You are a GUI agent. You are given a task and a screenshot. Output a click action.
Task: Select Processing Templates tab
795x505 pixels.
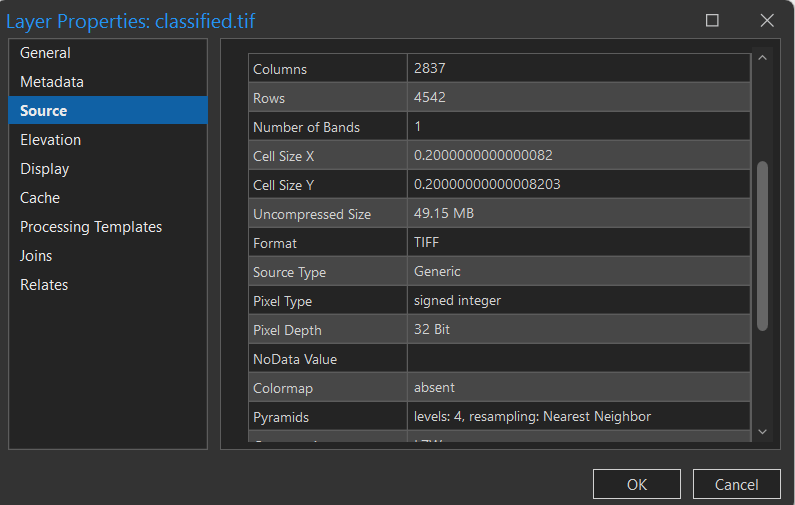pos(91,227)
